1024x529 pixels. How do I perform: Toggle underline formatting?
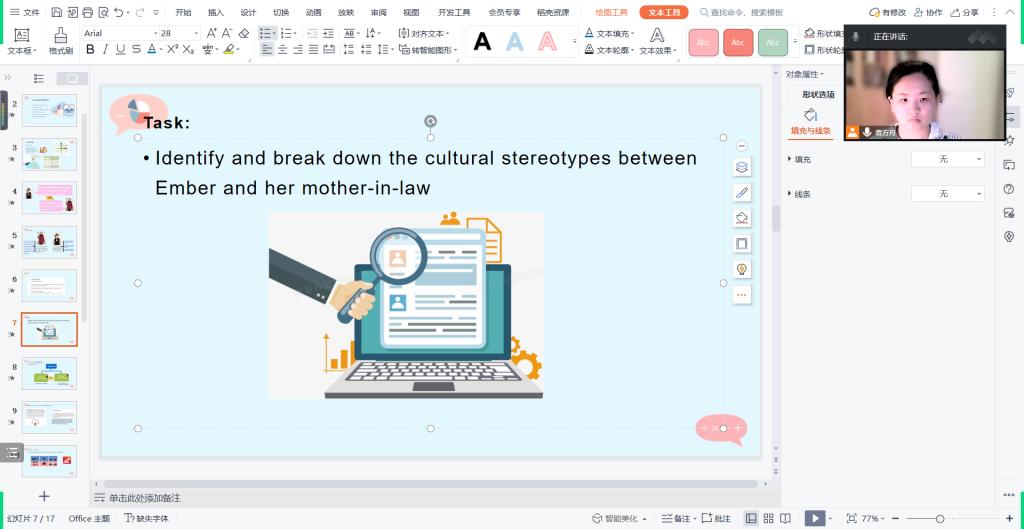click(x=121, y=49)
